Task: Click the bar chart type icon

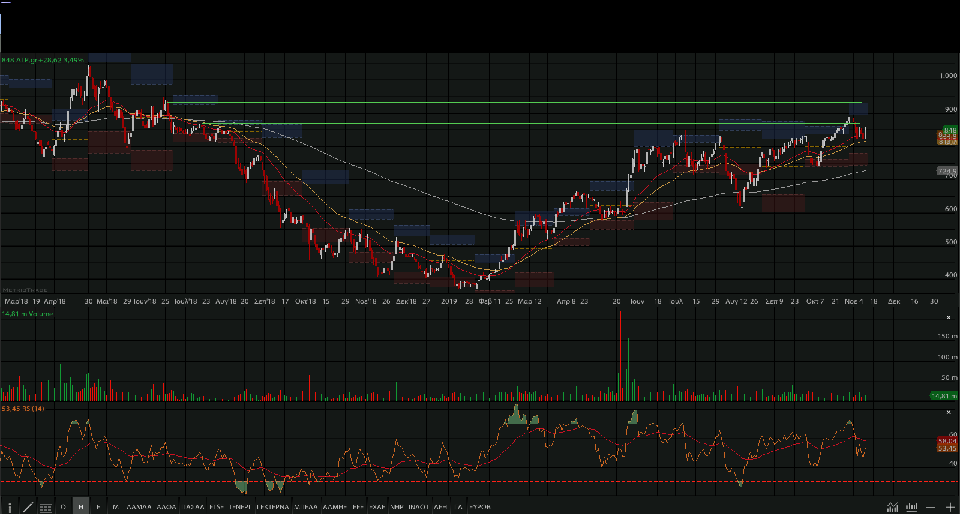Action: 910,507
